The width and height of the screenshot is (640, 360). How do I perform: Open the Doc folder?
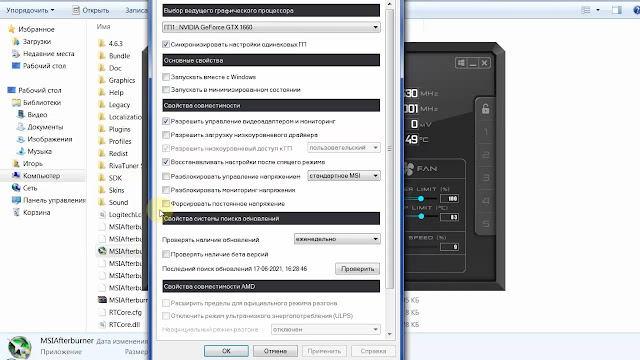click(110, 68)
